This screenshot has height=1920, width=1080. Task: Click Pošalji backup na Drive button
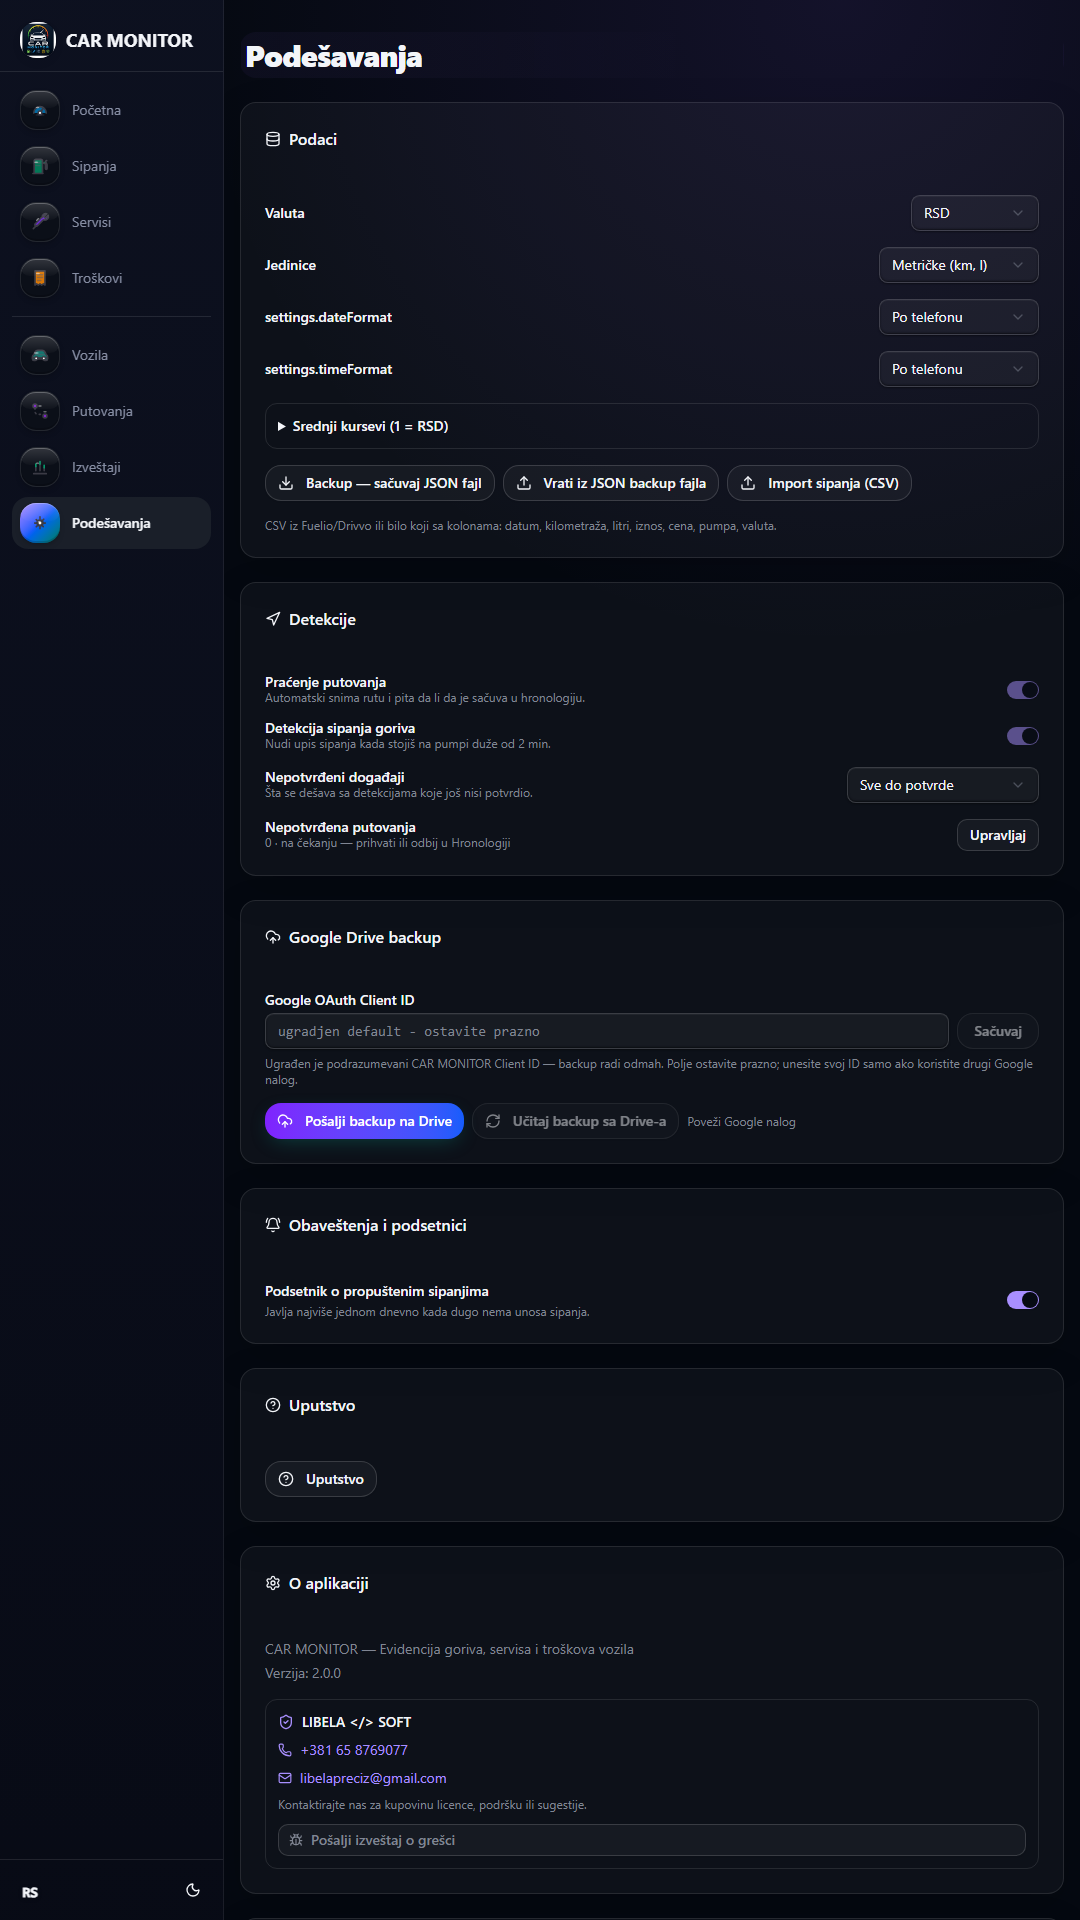[x=364, y=1121]
